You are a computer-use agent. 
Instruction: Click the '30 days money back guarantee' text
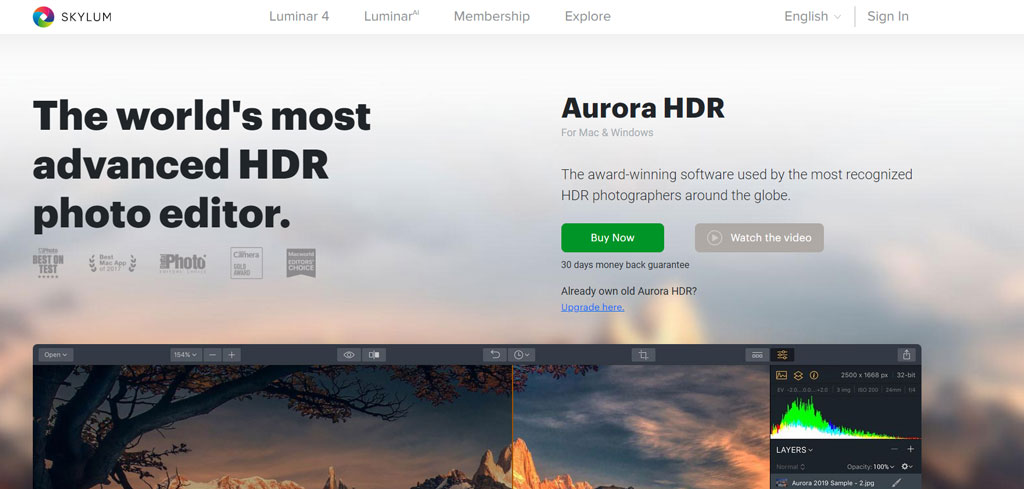click(x=625, y=265)
